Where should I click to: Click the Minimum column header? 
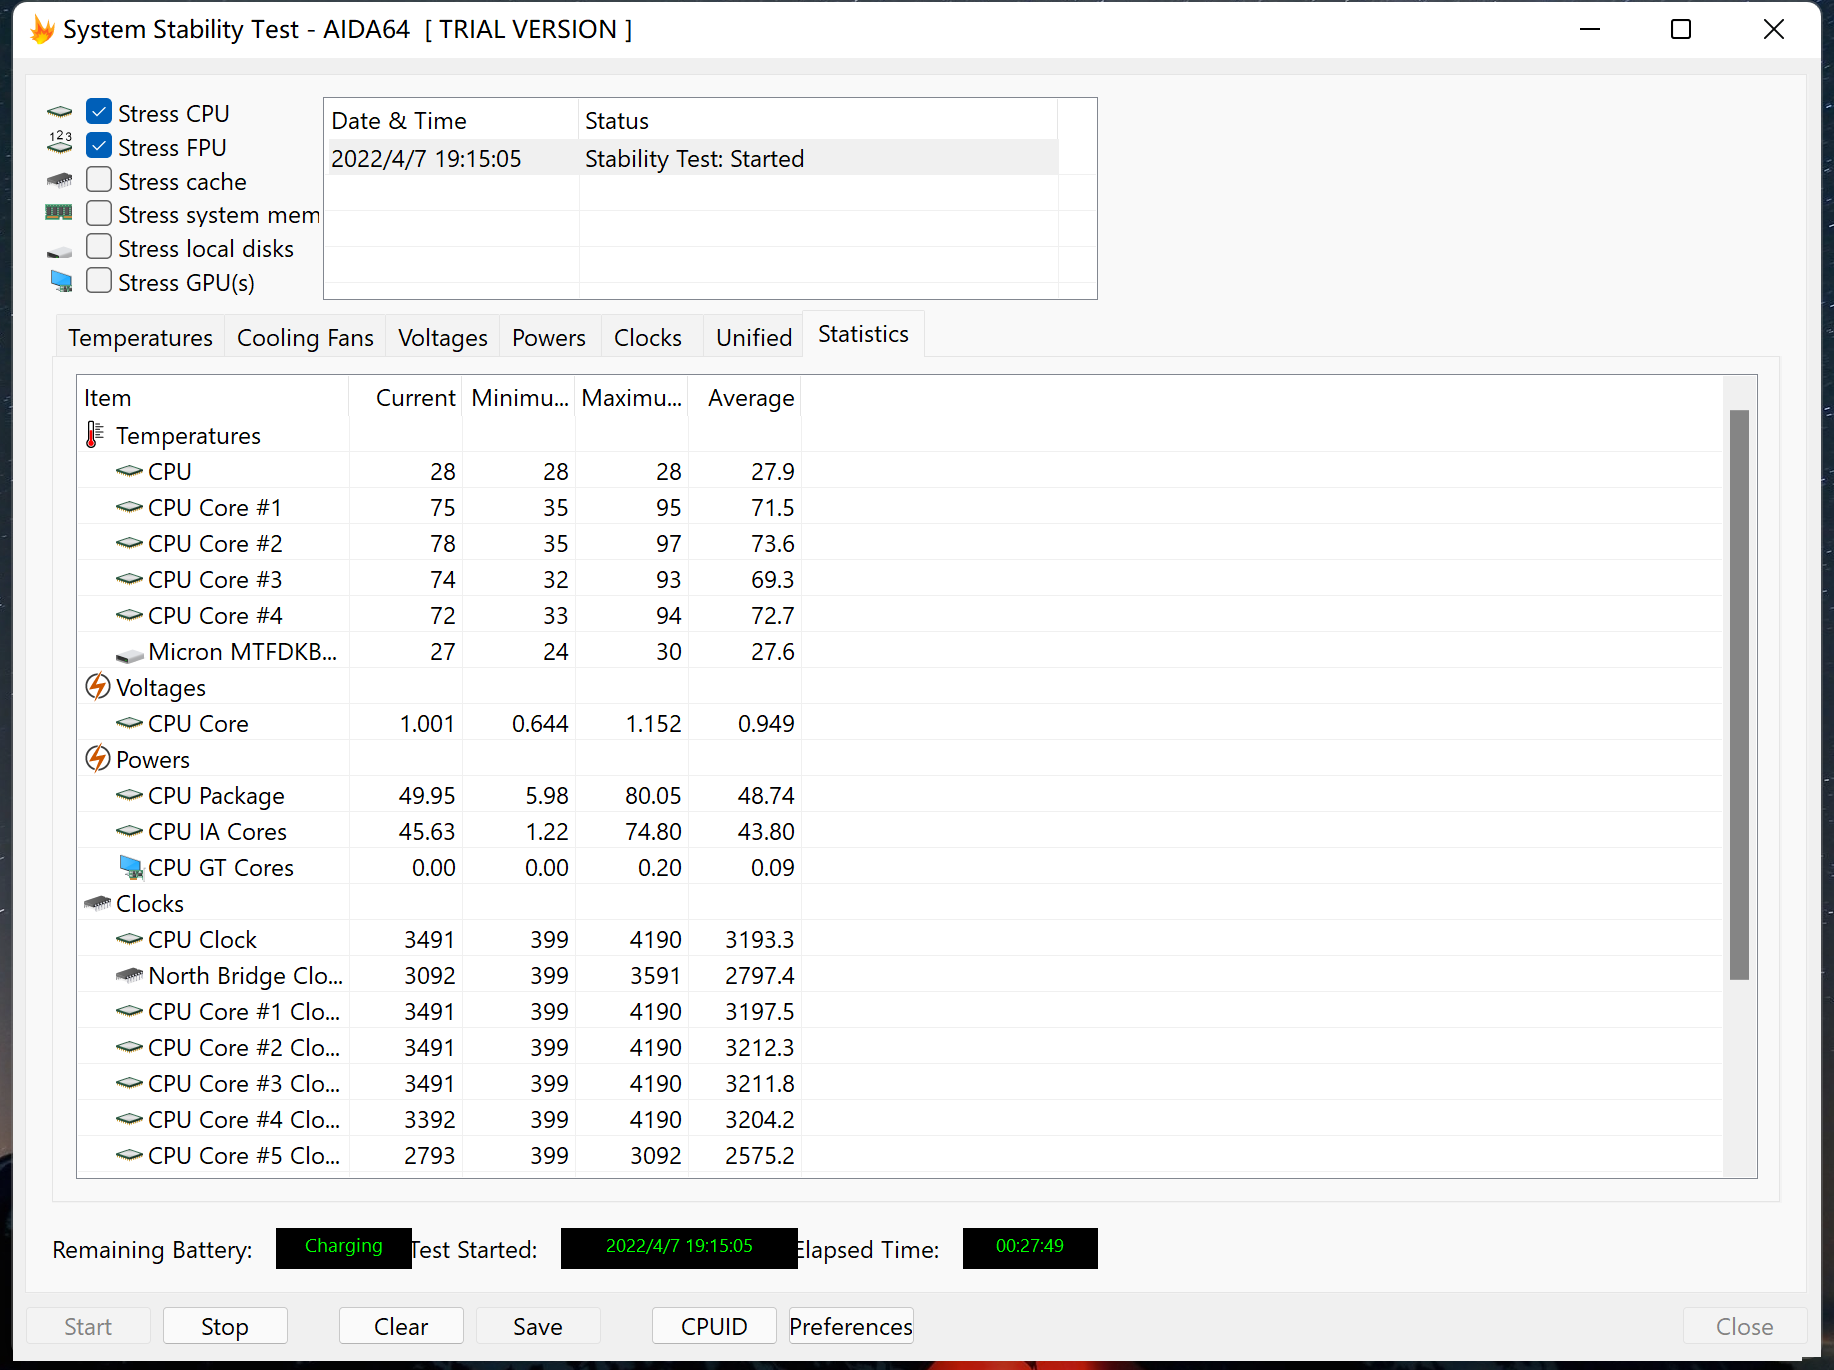(519, 398)
